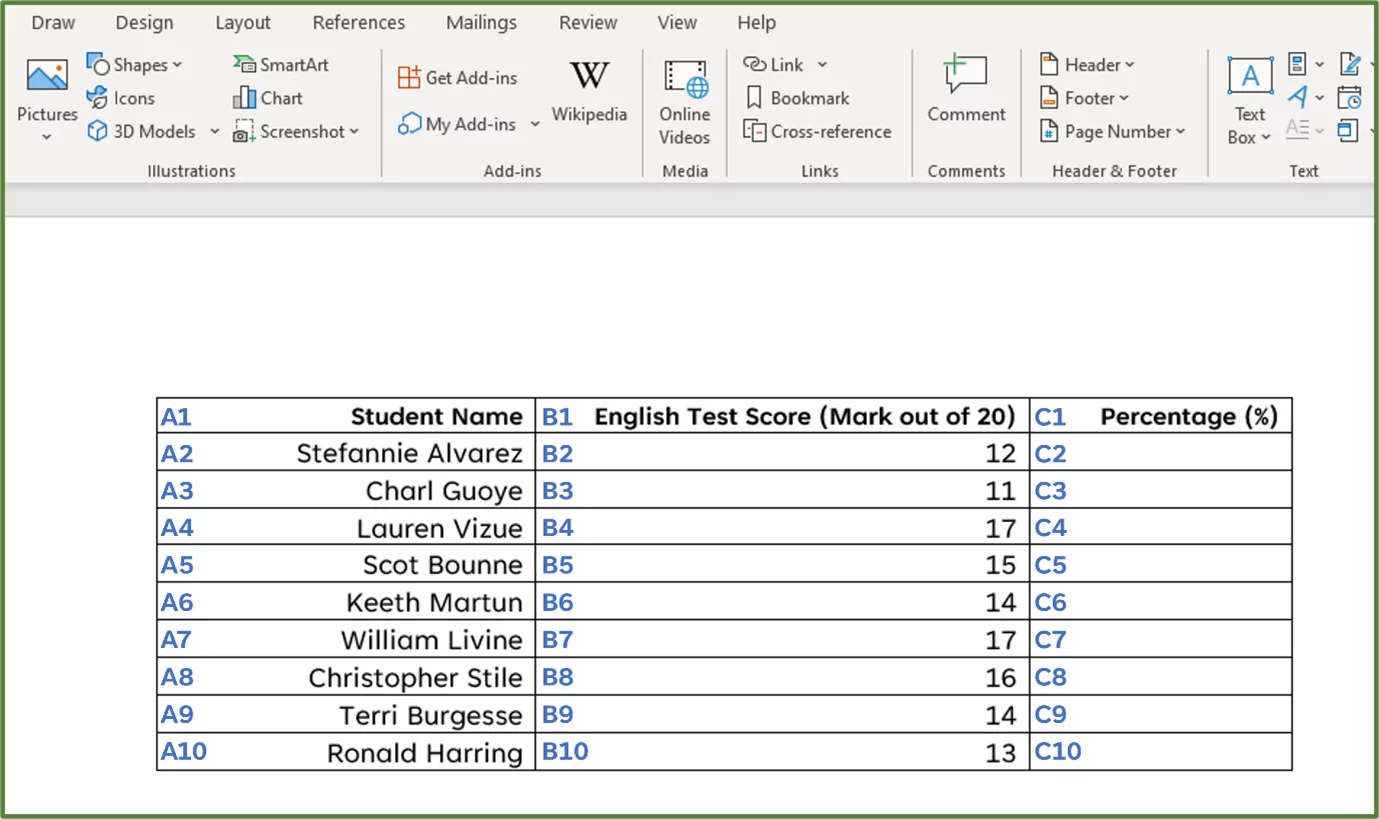Search Wikipedia using the add-in
The image size is (1379, 819).
(589, 95)
